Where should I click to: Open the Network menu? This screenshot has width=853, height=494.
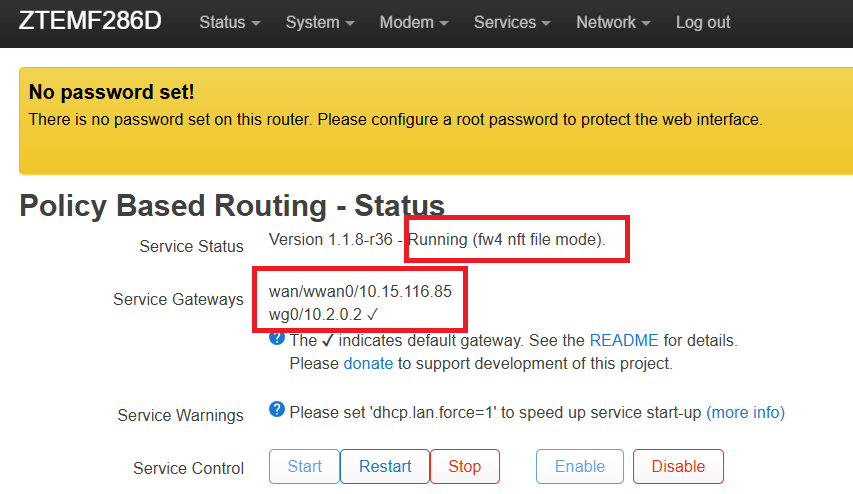coord(614,22)
